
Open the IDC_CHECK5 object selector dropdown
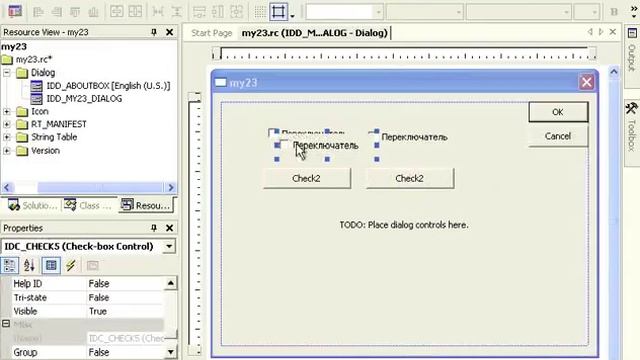click(x=169, y=247)
